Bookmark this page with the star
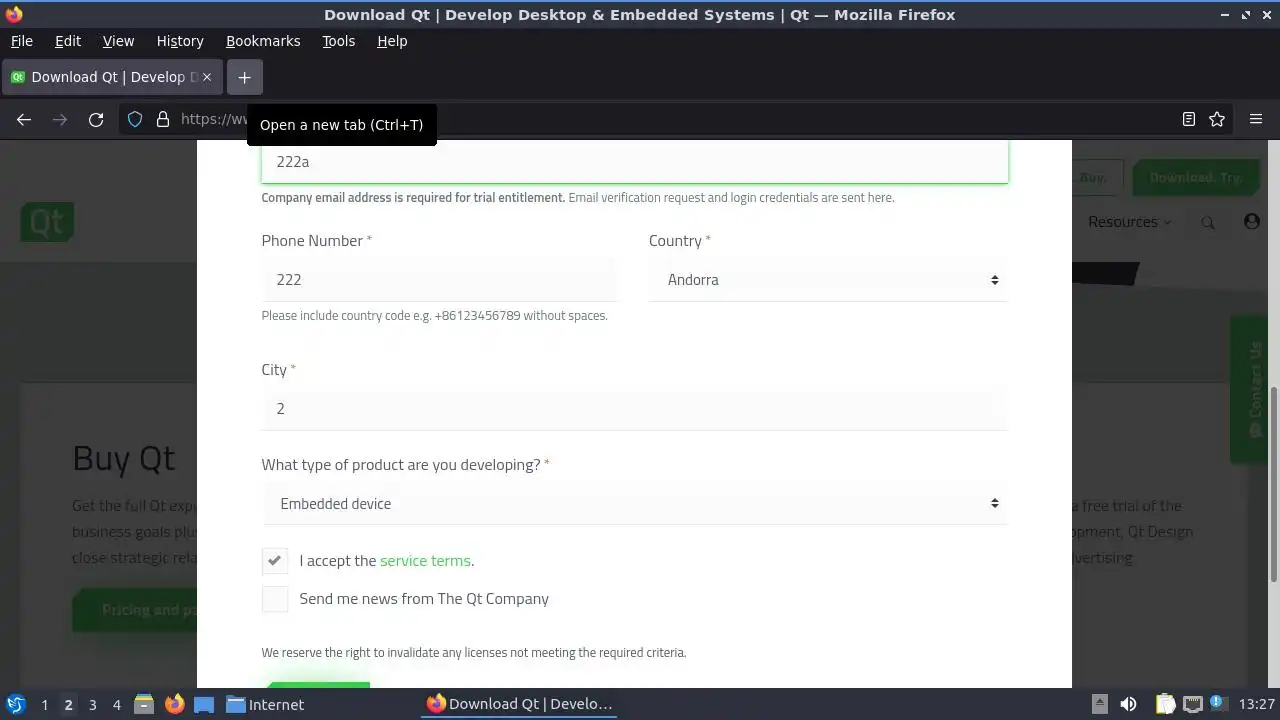 [1217, 119]
